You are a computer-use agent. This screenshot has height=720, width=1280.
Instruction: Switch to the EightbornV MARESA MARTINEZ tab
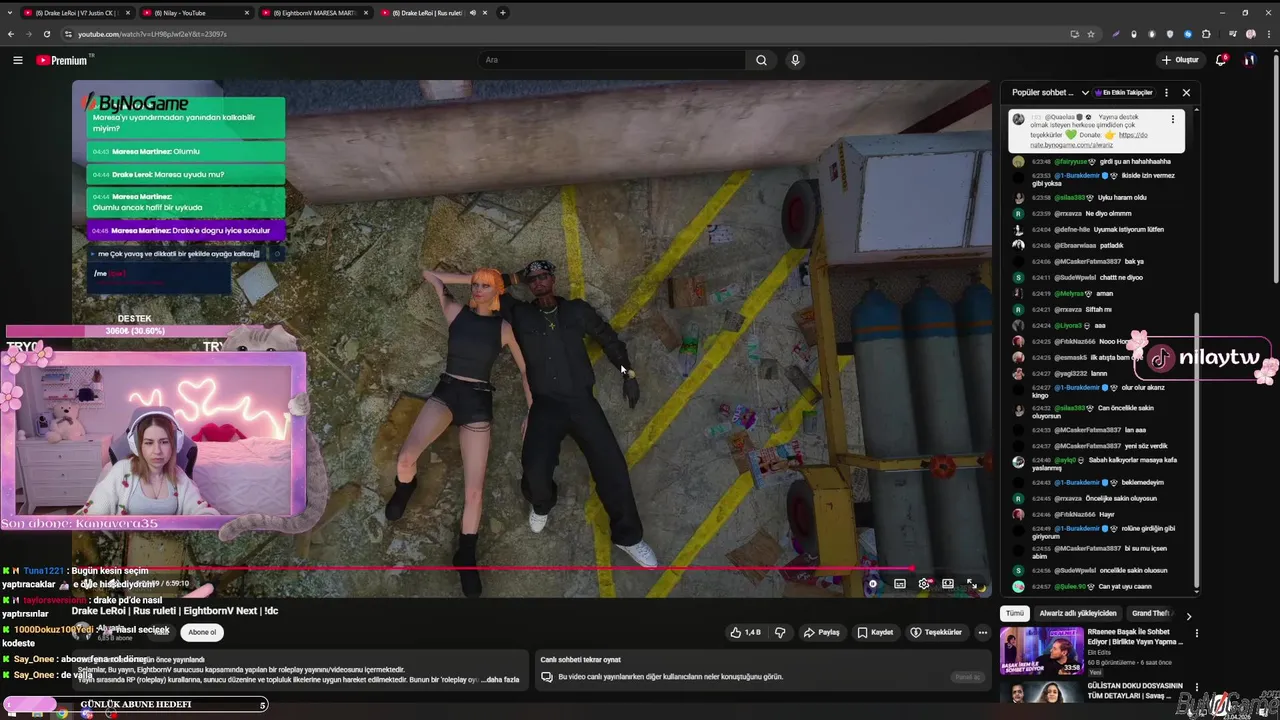coord(314,13)
